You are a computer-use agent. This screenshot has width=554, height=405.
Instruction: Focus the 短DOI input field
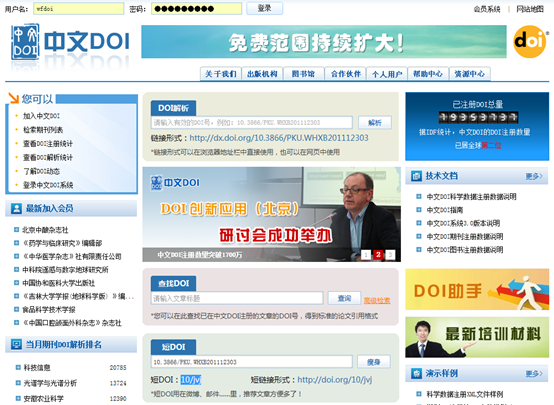pos(252,362)
